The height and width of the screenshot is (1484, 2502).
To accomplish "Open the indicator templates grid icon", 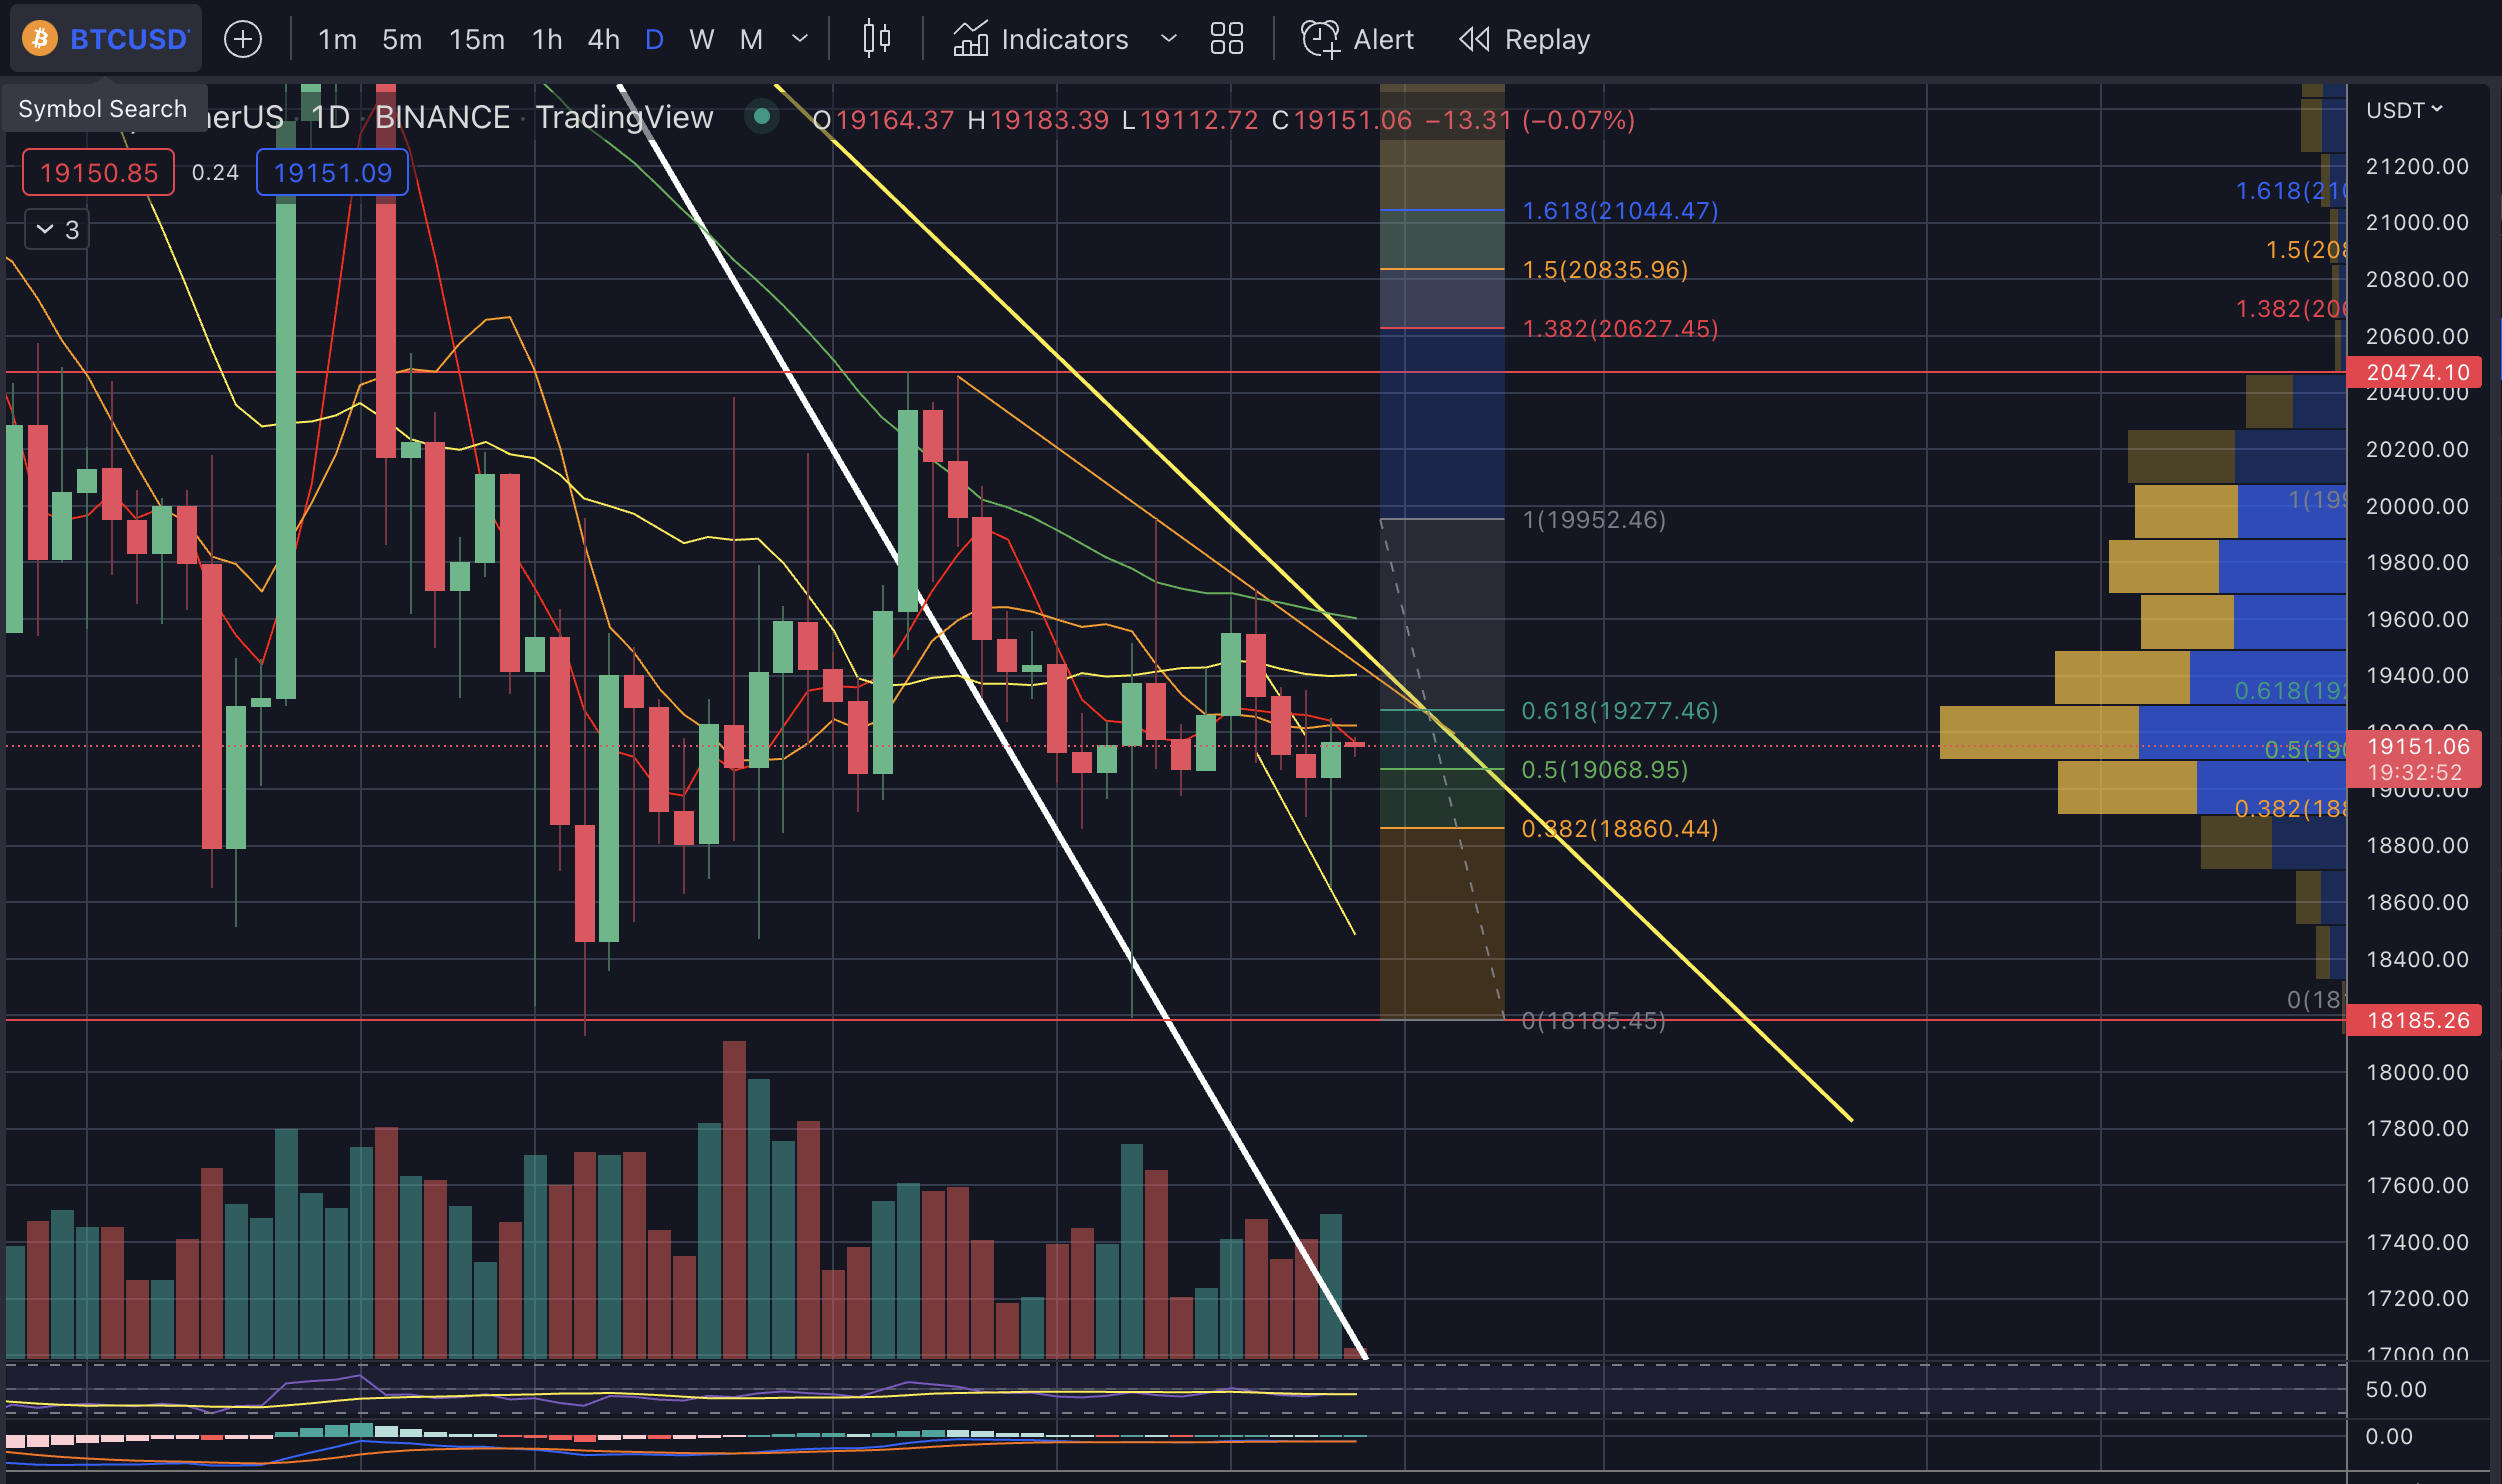I will 1226,39.
